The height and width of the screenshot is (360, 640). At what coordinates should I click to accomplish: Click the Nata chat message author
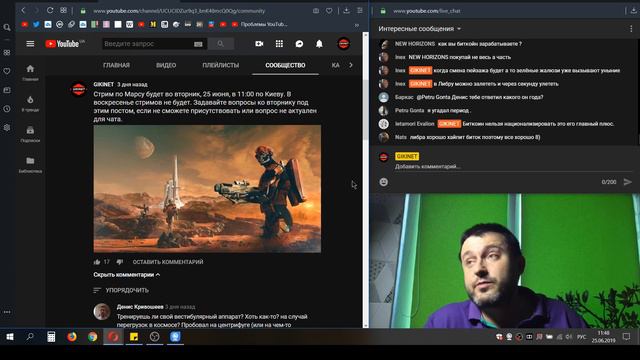[x=400, y=137]
